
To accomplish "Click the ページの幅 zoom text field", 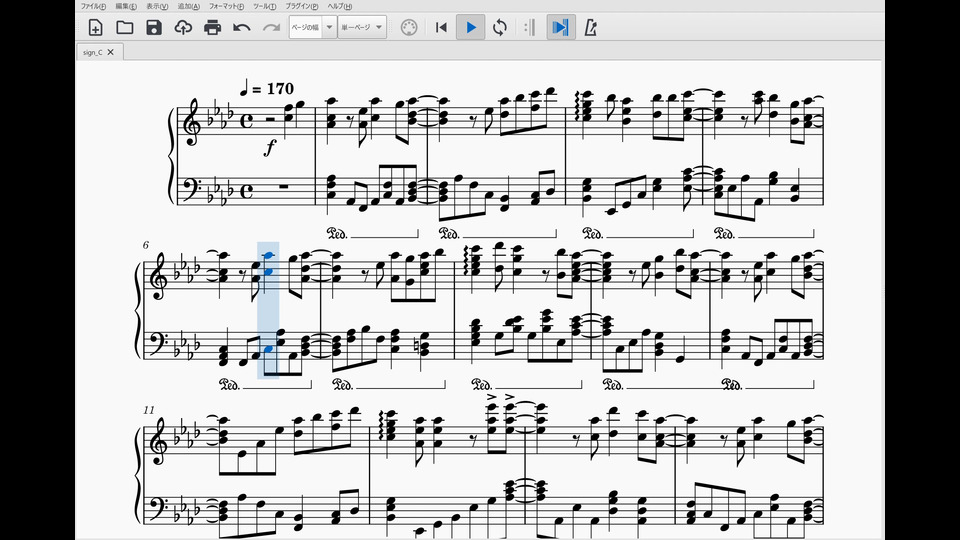I will coord(306,28).
